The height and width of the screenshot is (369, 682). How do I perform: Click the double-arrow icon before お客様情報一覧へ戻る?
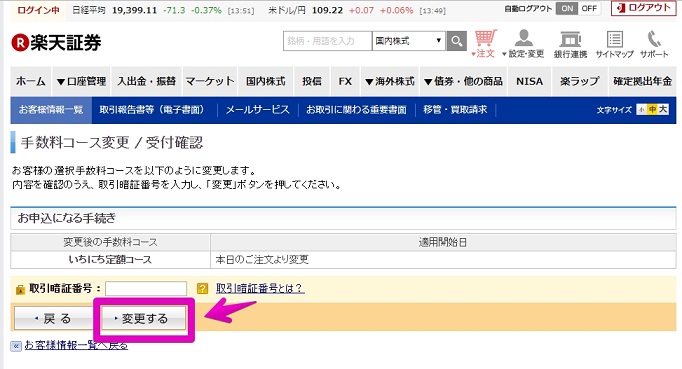pyautogui.click(x=16, y=346)
